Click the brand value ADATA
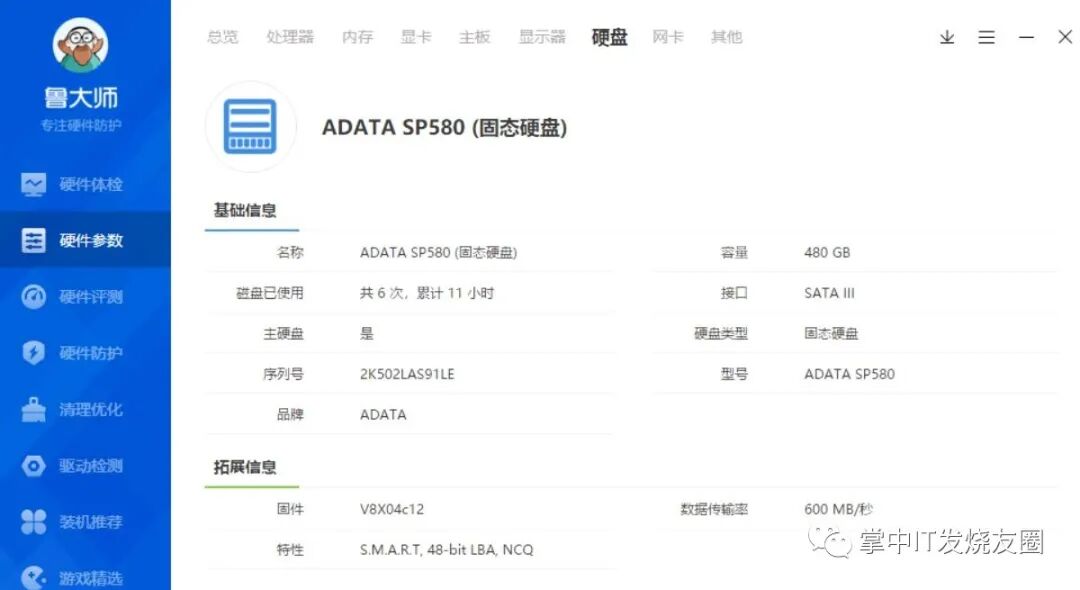This screenshot has width=1080, height=590. point(383,414)
